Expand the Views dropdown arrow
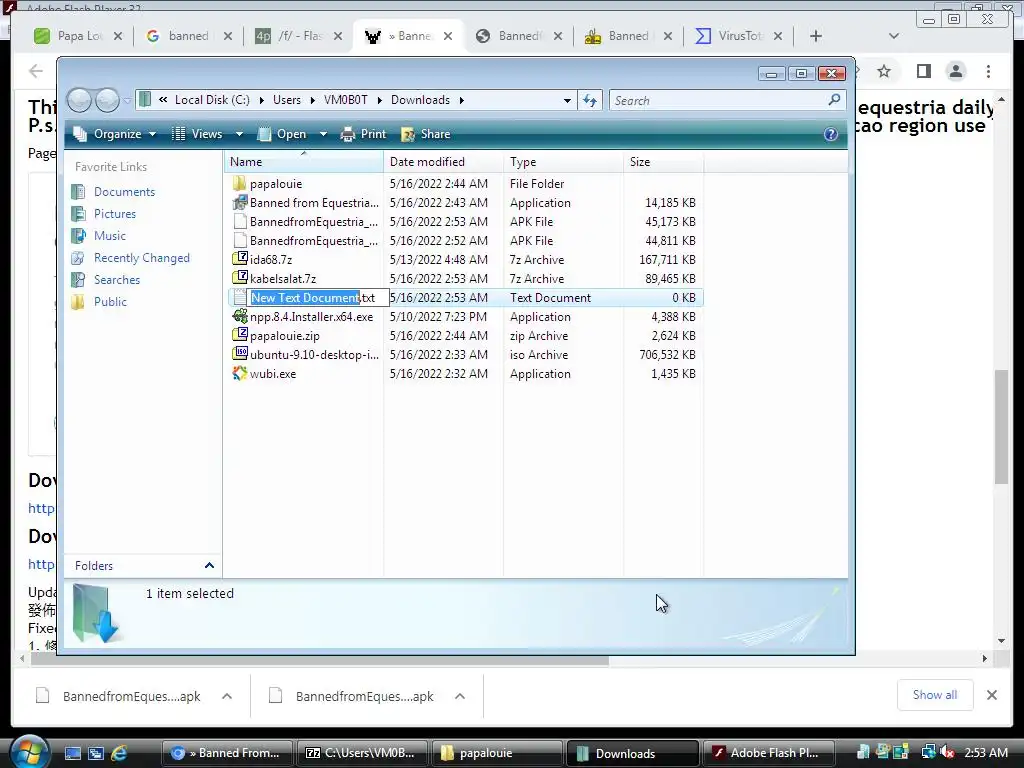Viewport: 1024px width, 768px height. coord(239,135)
